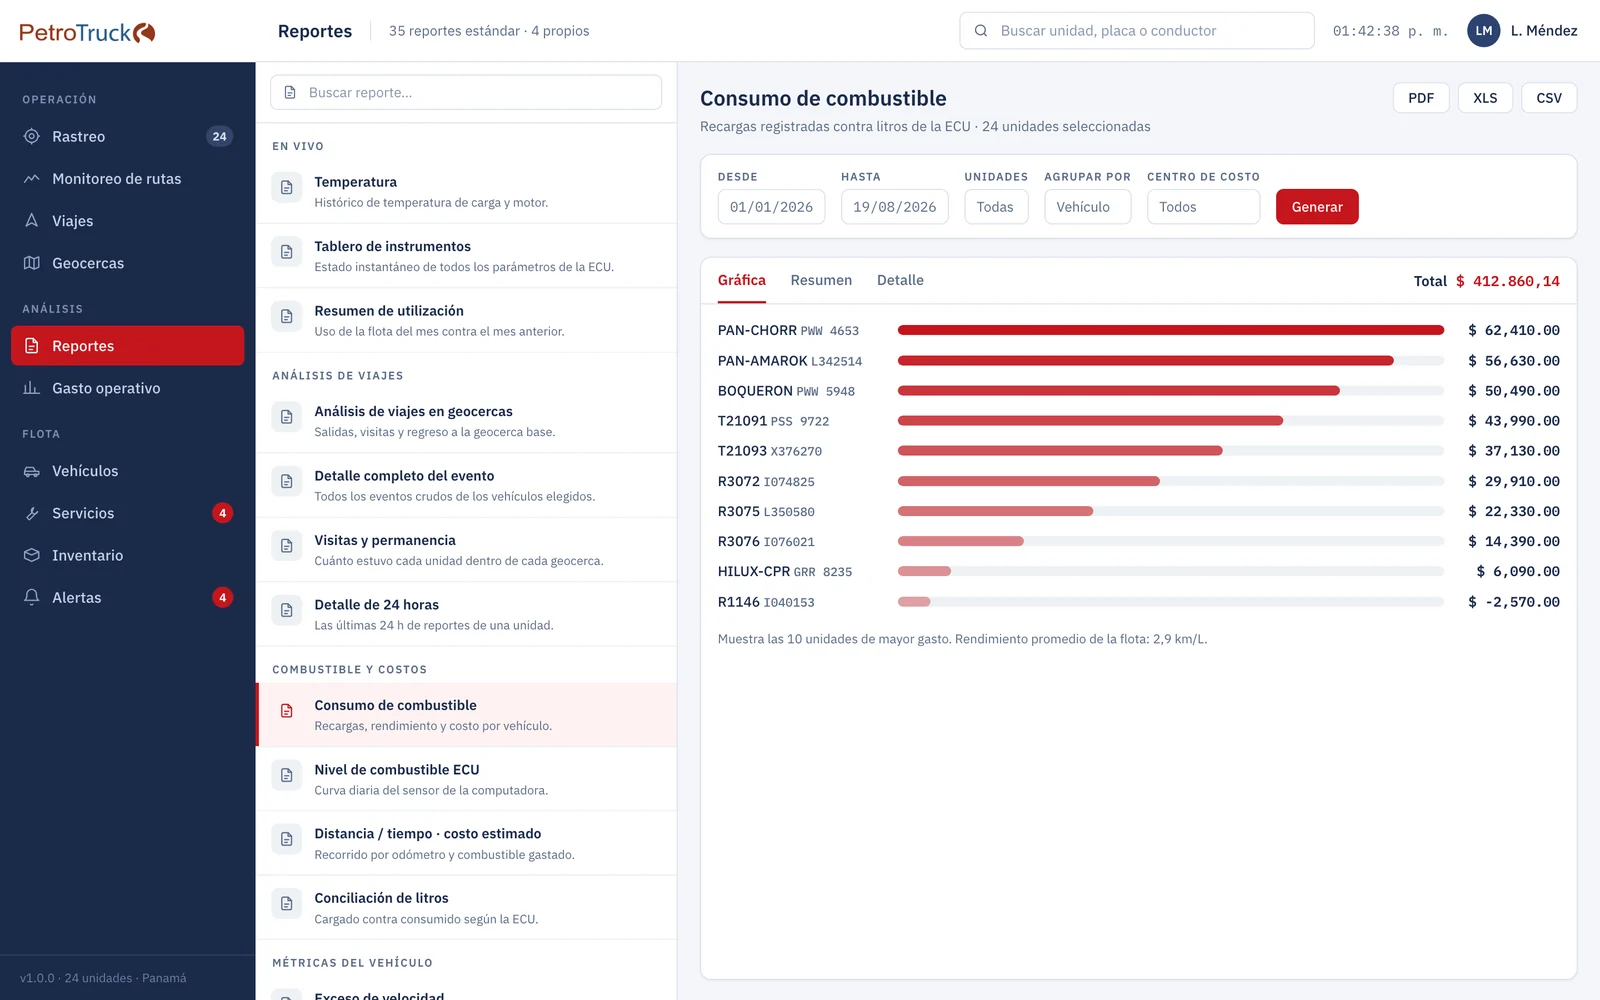Viewport: 1600px width, 1000px height.
Task: Focus the Buscar unidad, placa o conductor field
Action: click(1137, 31)
